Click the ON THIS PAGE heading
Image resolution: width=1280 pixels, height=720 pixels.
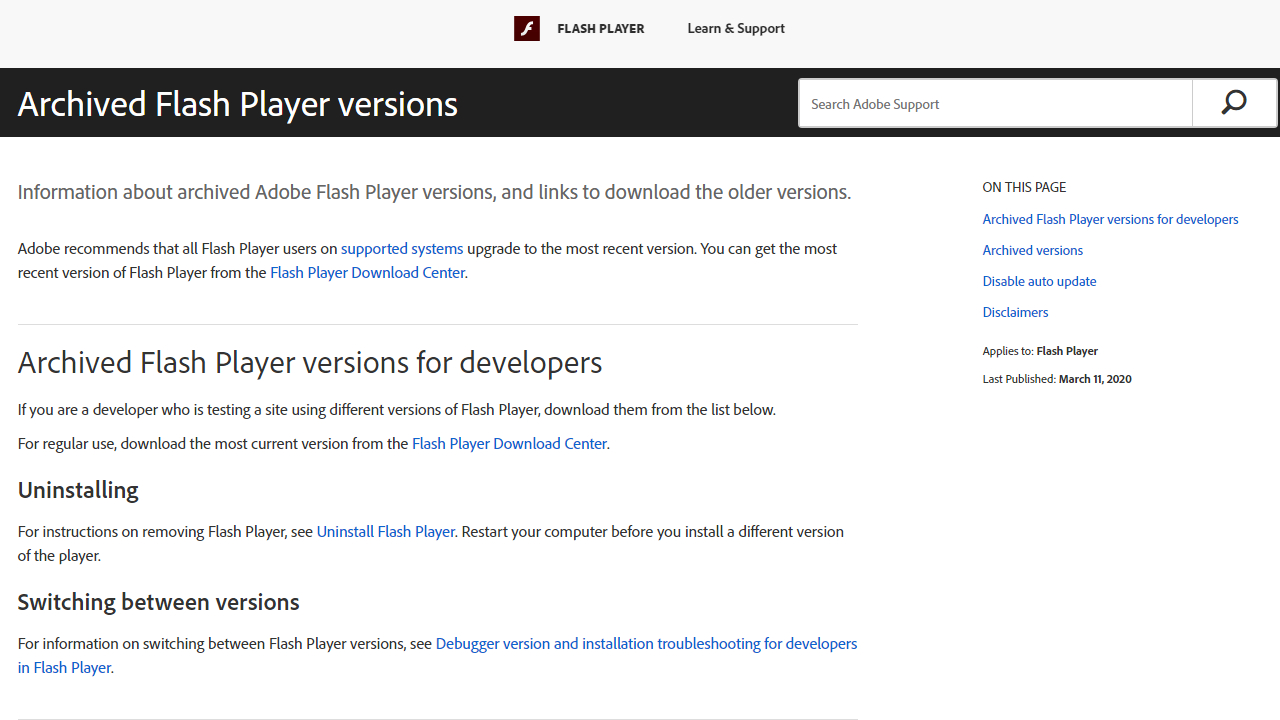tap(1023, 187)
